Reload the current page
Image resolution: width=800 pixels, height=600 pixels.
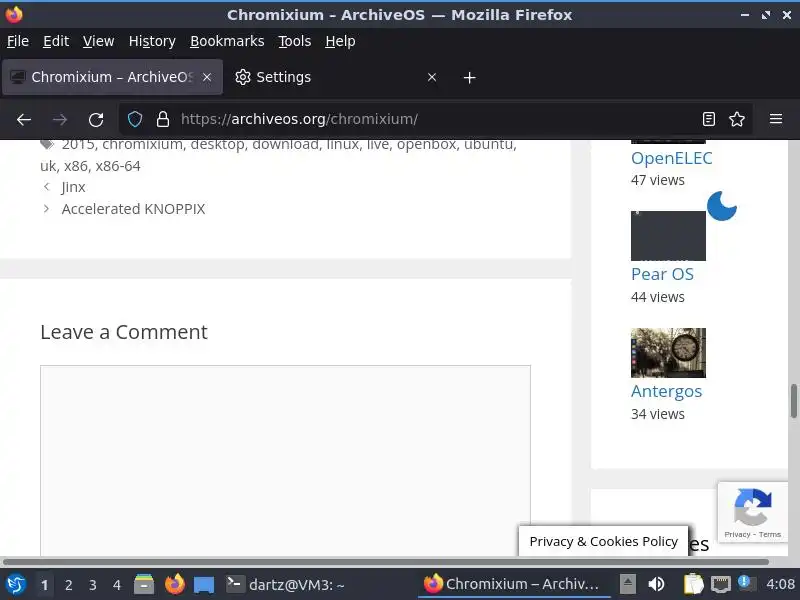[96, 120]
